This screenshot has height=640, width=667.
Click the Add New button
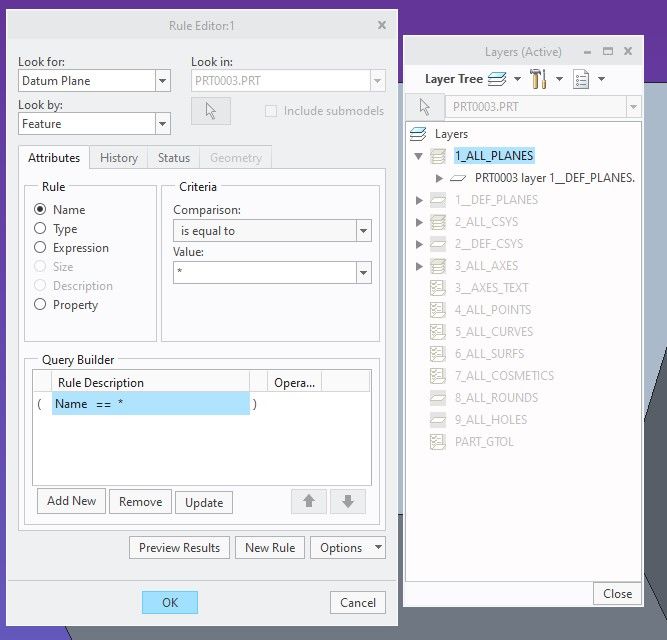[x=71, y=501]
